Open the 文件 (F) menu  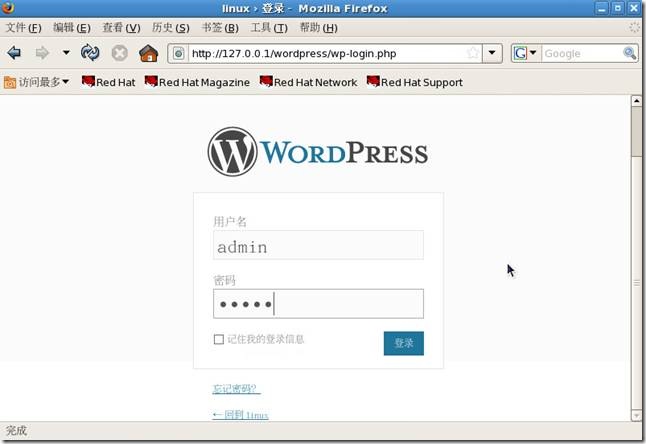[23, 28]
